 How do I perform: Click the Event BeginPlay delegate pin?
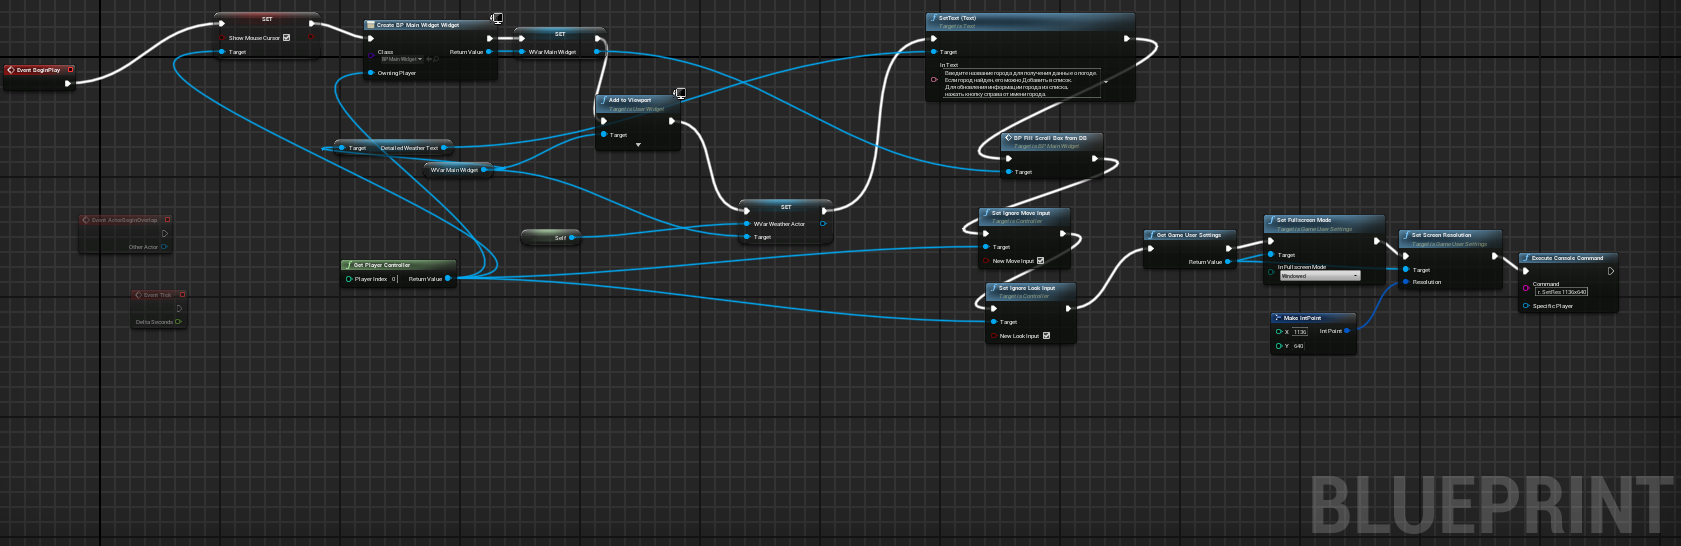click(70, 70)
